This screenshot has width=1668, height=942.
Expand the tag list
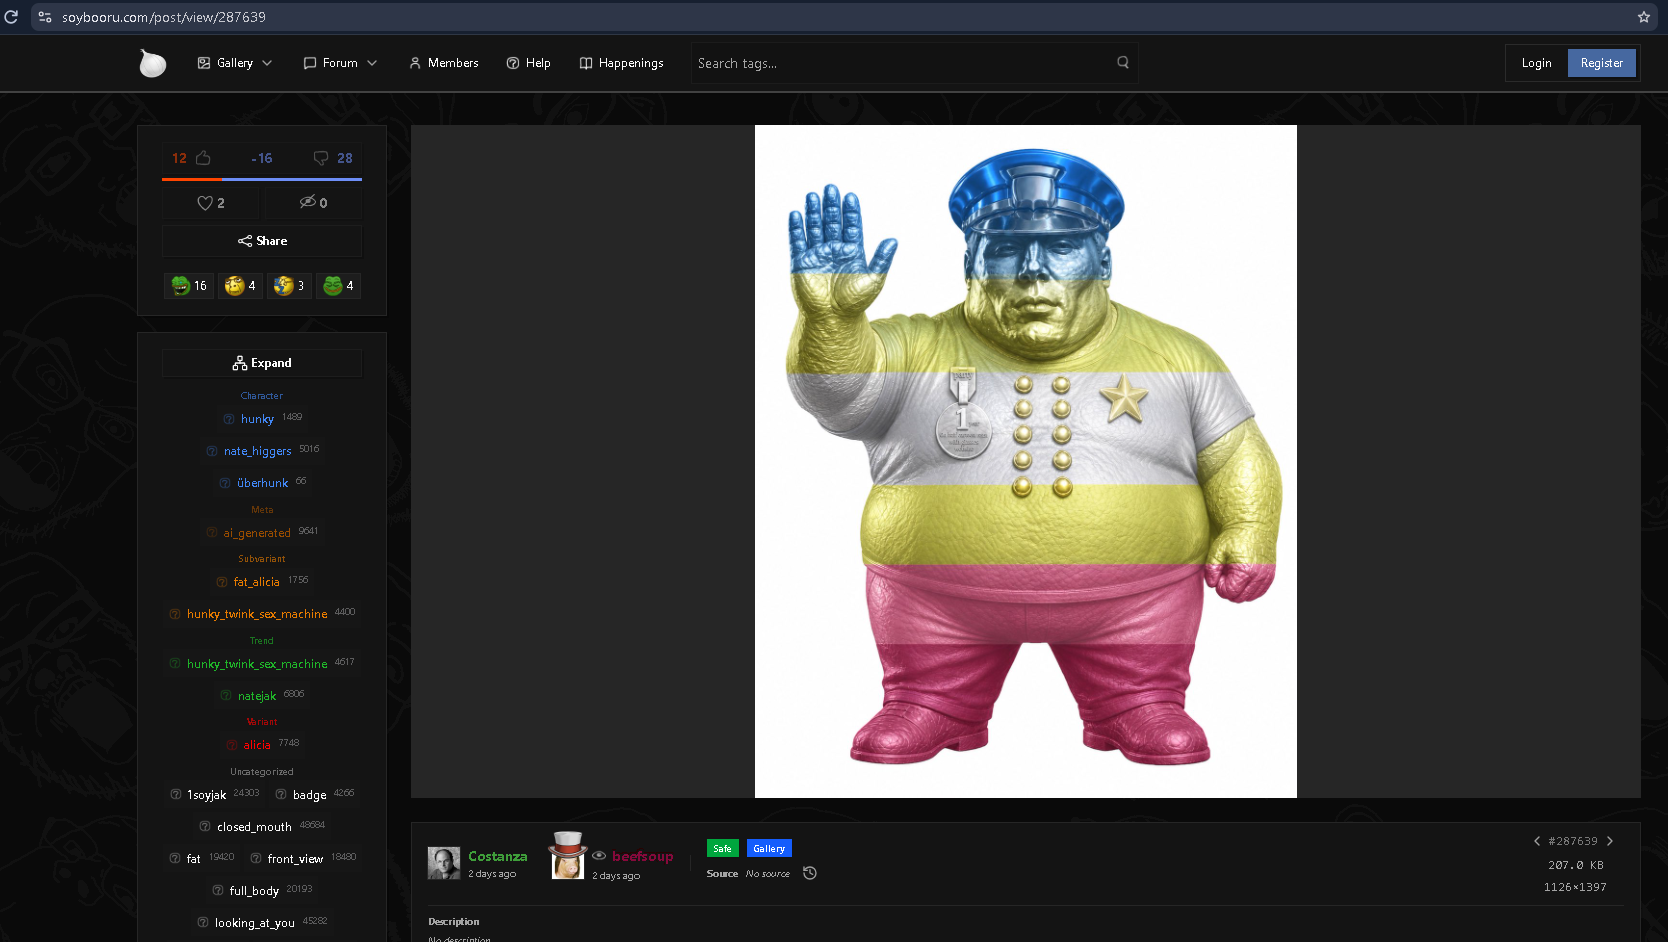262,363
